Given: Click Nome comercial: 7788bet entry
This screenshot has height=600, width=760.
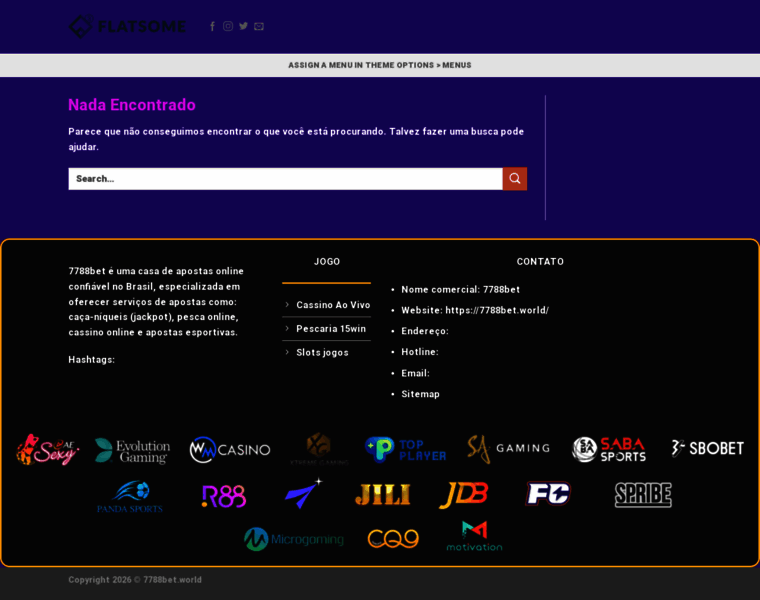Looking at the screenshot, I should click(460, 289).
